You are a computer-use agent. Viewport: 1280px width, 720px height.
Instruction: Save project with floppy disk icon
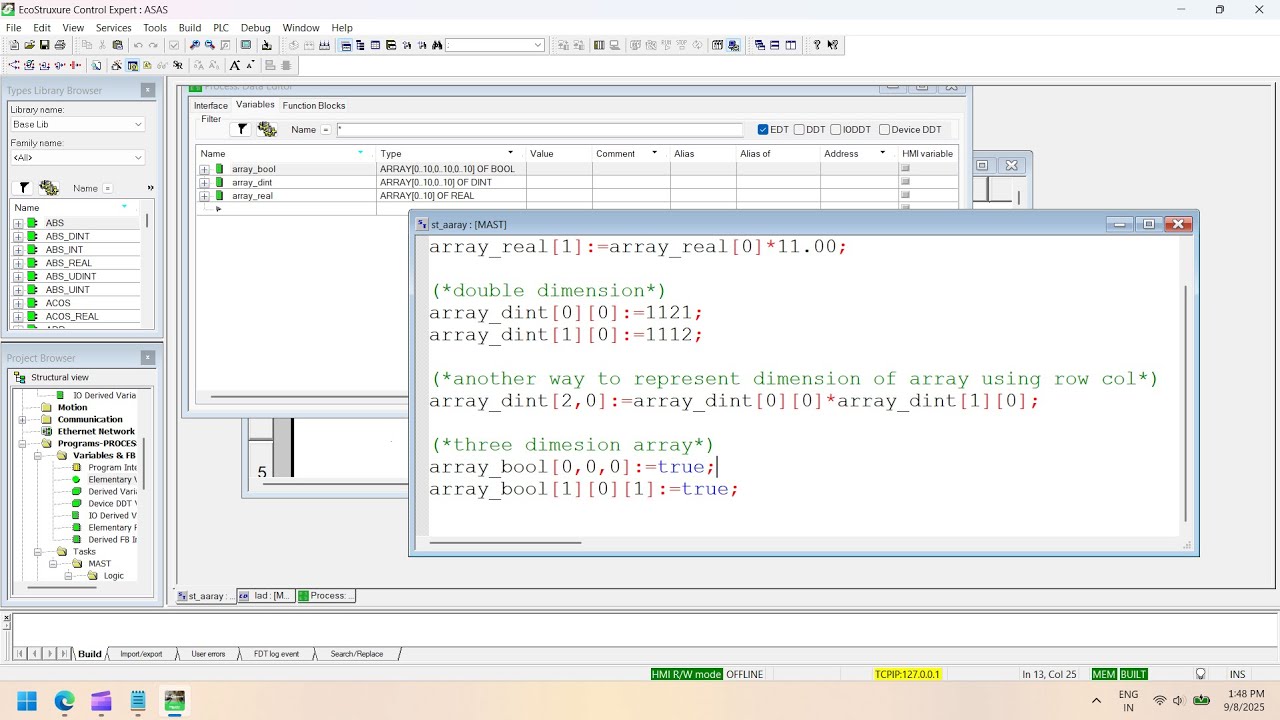(x=44, y=45)
